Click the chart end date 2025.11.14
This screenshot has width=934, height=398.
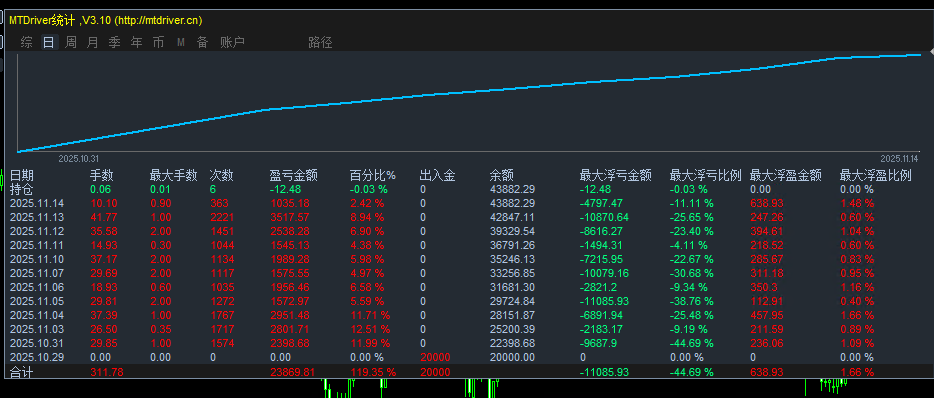[900, 159]
